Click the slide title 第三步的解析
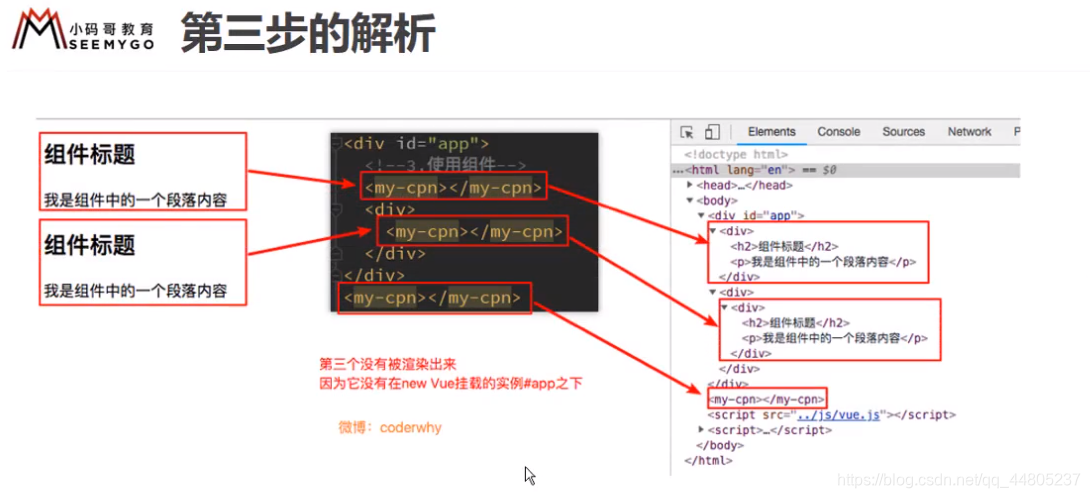The width and height of the screenshot is (1090, 498). 309,32
